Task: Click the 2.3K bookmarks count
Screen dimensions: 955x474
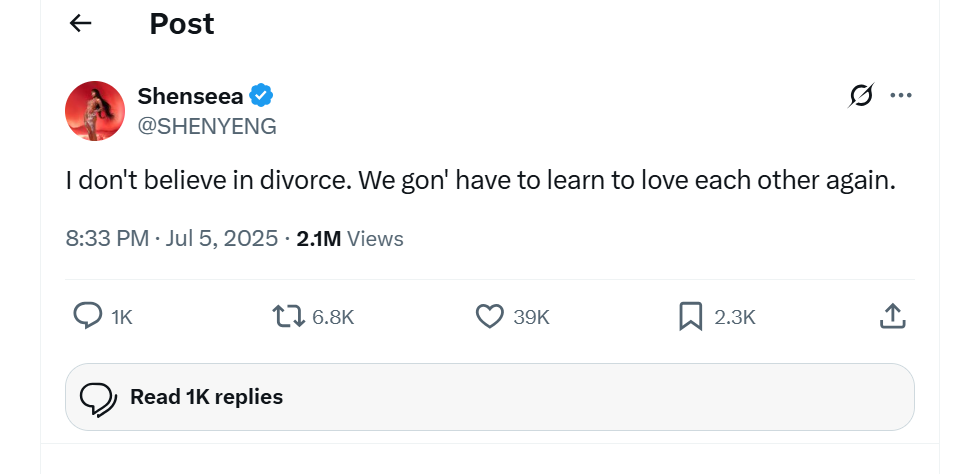Action: (735, 317)
